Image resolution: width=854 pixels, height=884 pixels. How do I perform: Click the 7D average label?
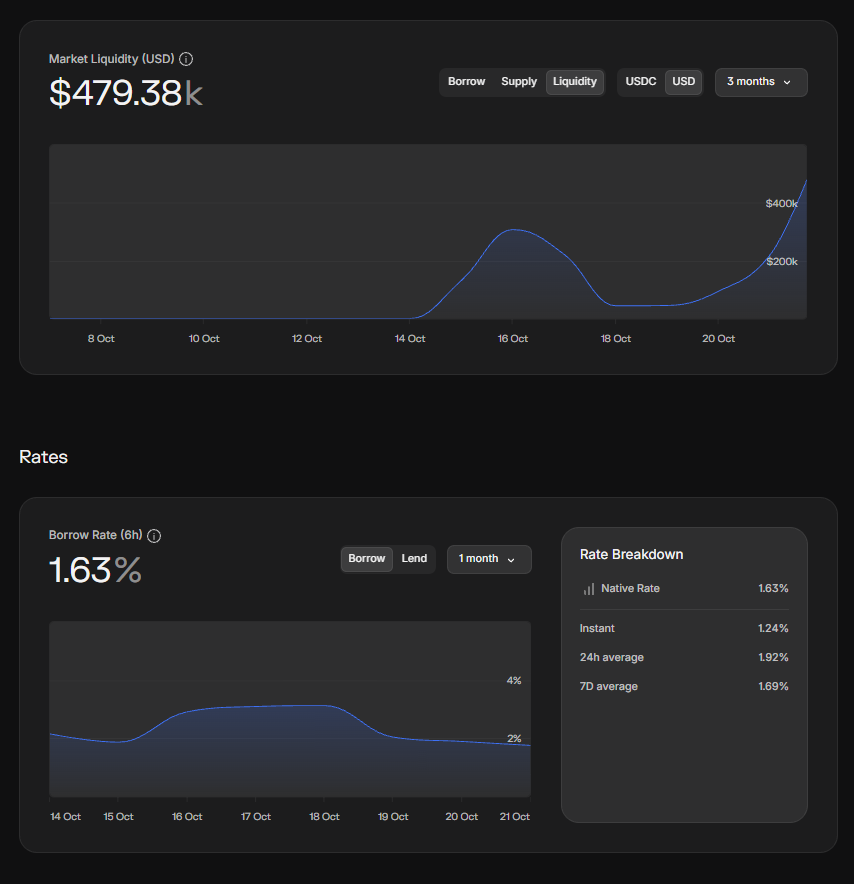pos(609,687)
